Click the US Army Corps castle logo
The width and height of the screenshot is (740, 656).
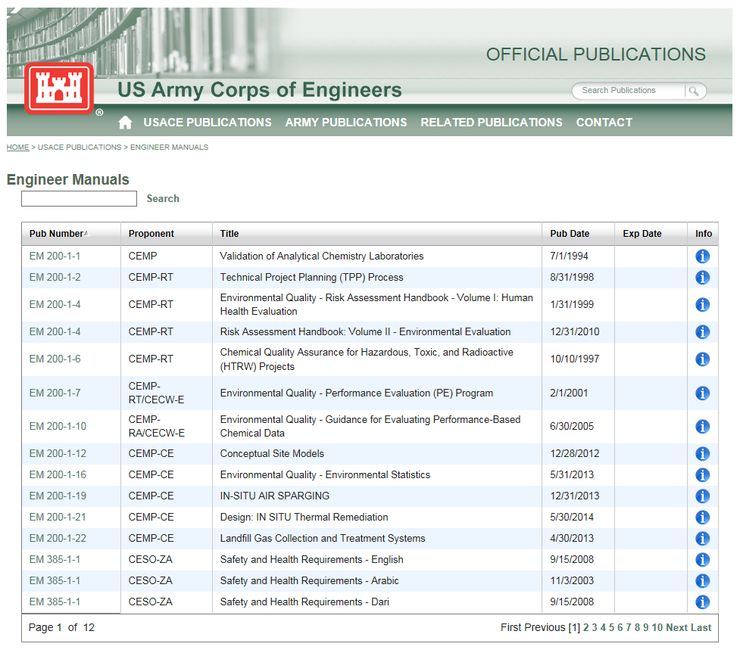click(x=59, y=89)
